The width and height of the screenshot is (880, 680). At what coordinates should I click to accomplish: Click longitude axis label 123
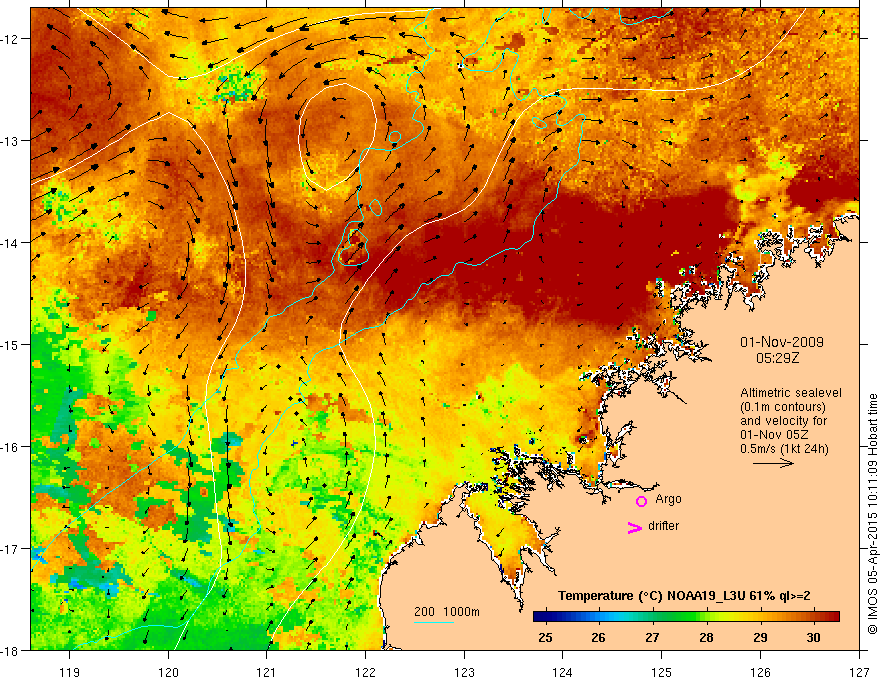464,672
